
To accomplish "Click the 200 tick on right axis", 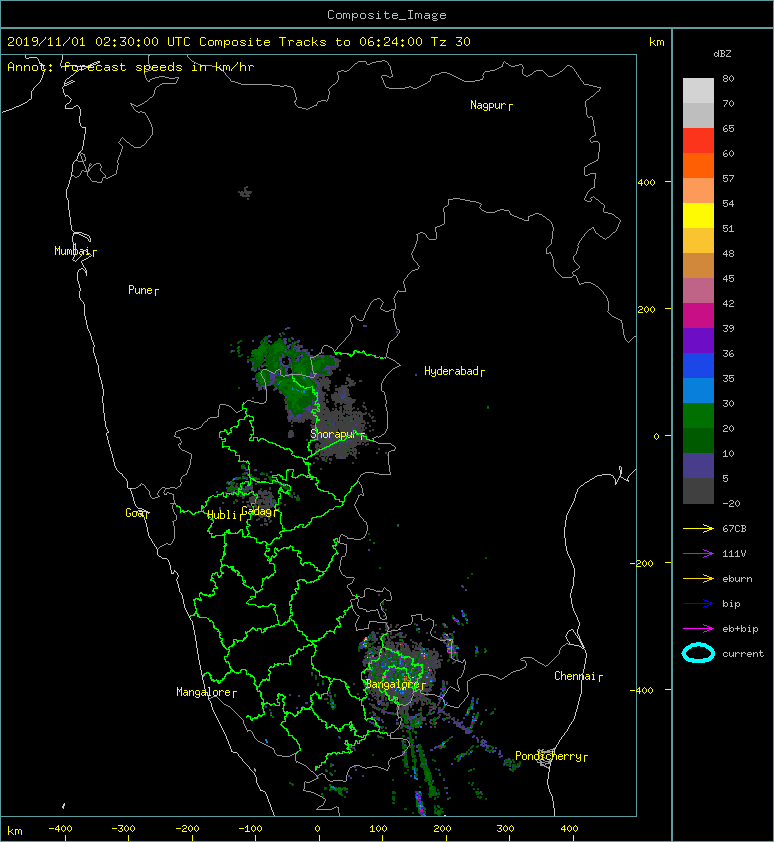I will pyautogui.click(x=647, y=309).
